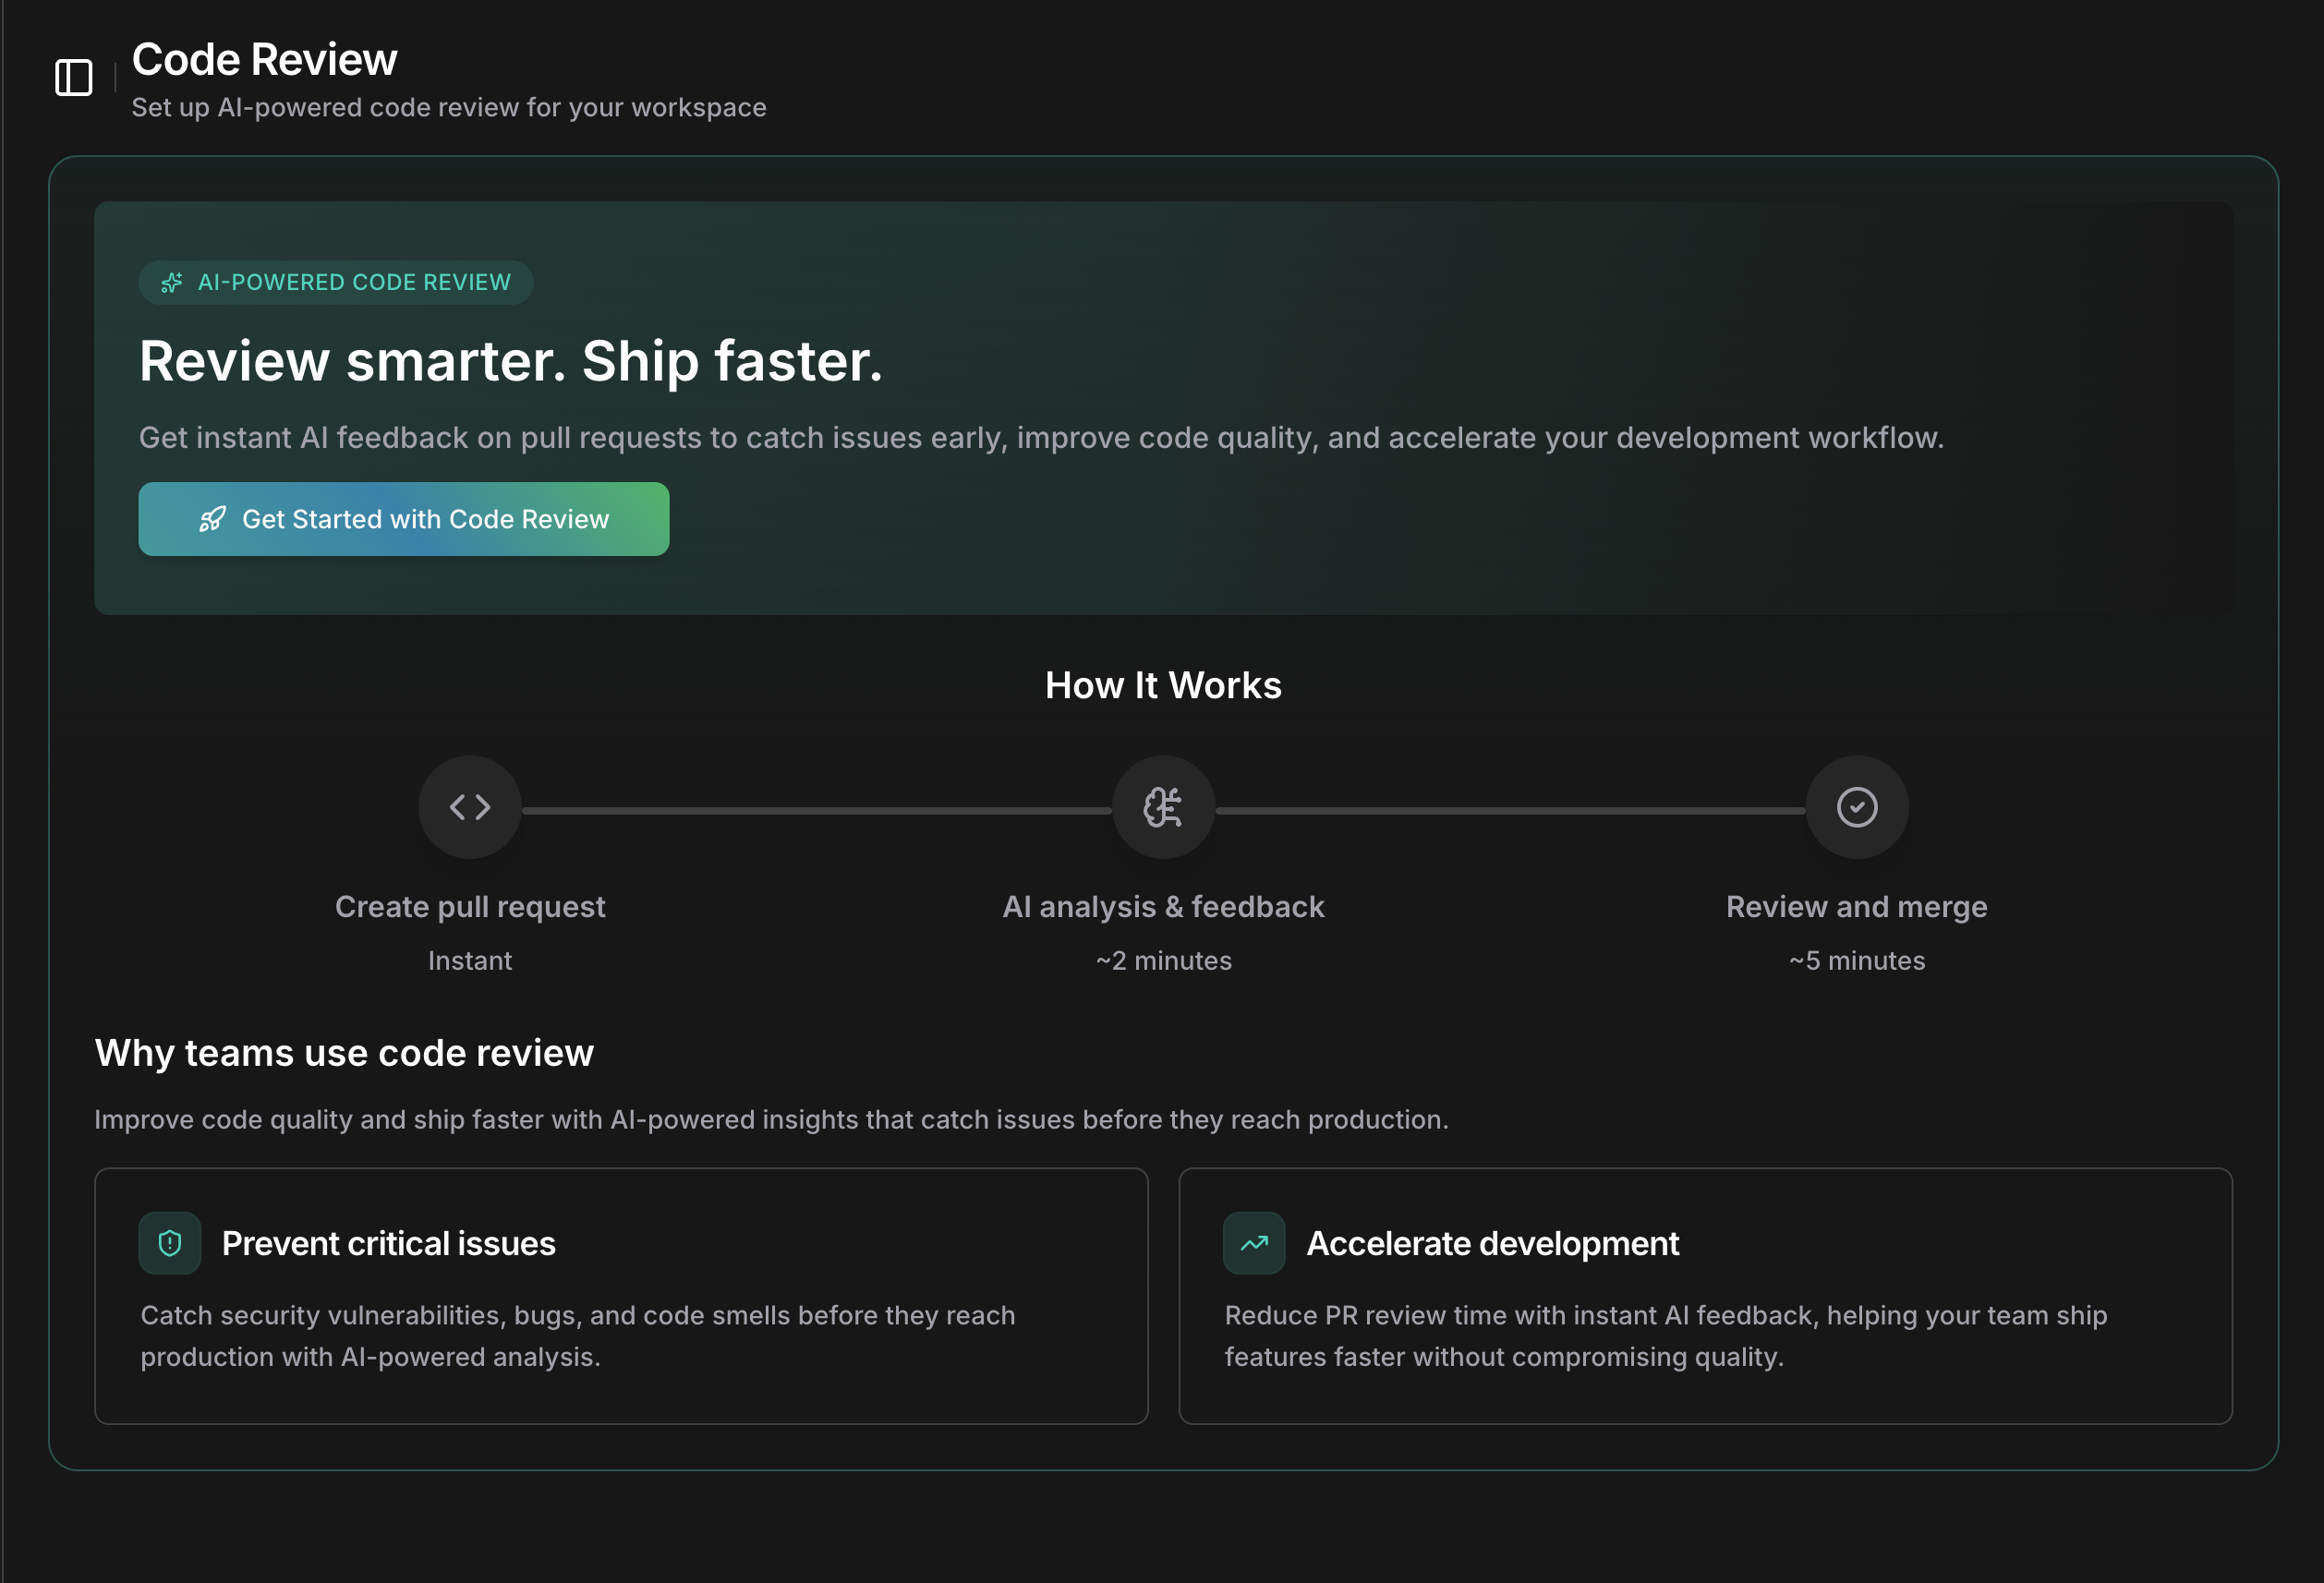Select the AI analysis & feedback step
The image size is (2324, 1583).
tap(1163, 906)
